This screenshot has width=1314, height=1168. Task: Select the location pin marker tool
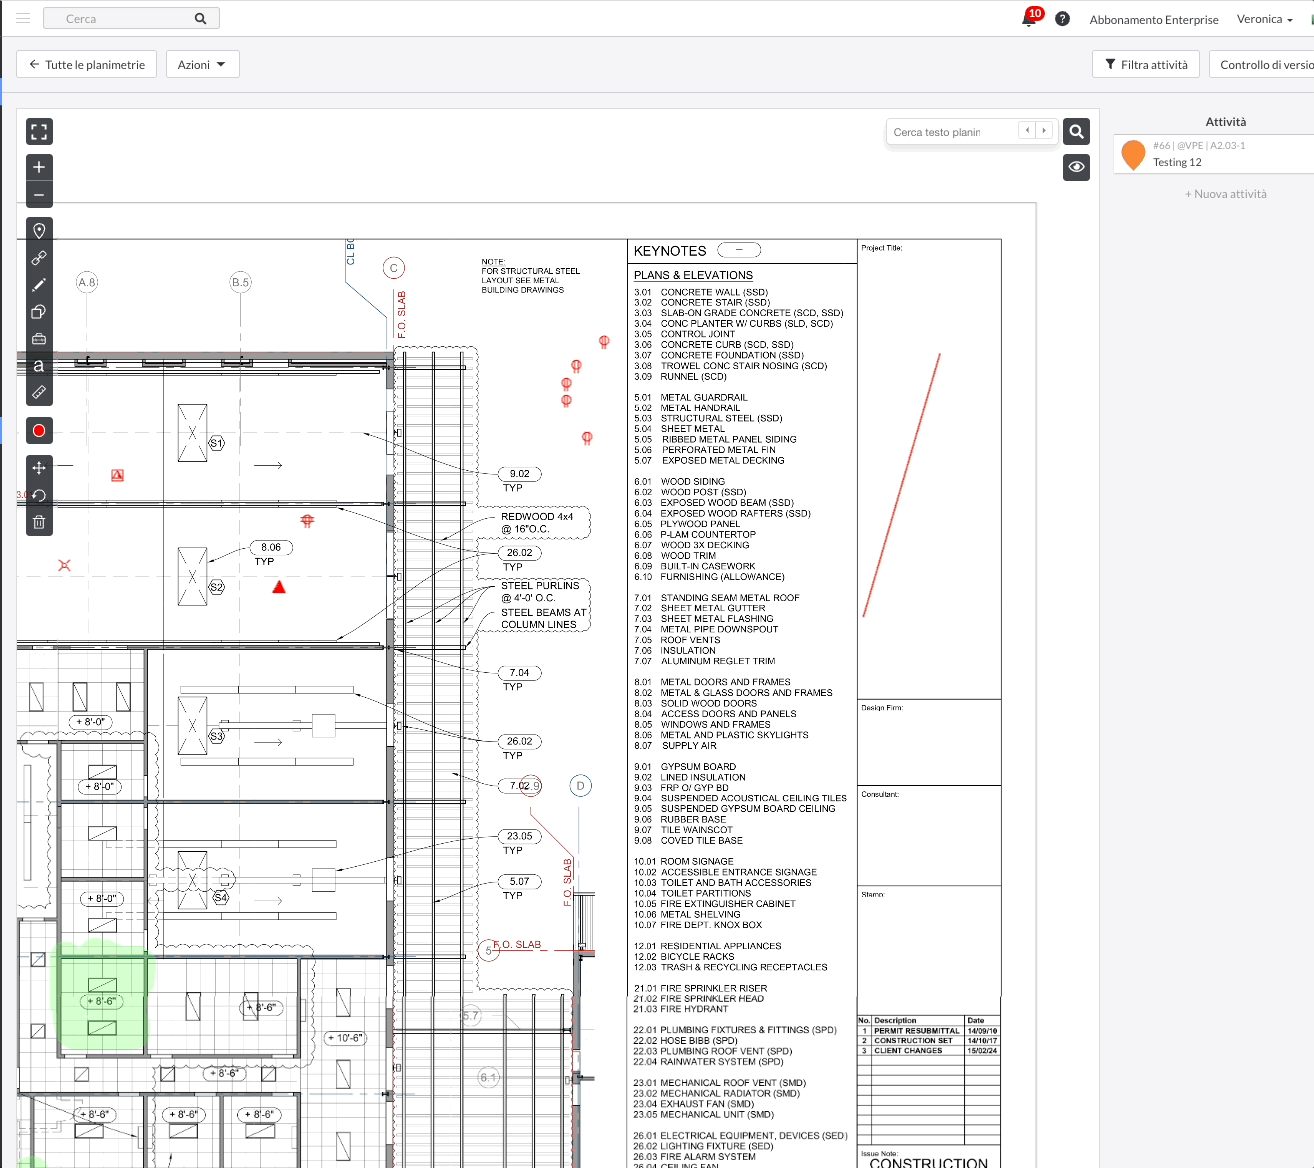[x=39, y=231]
